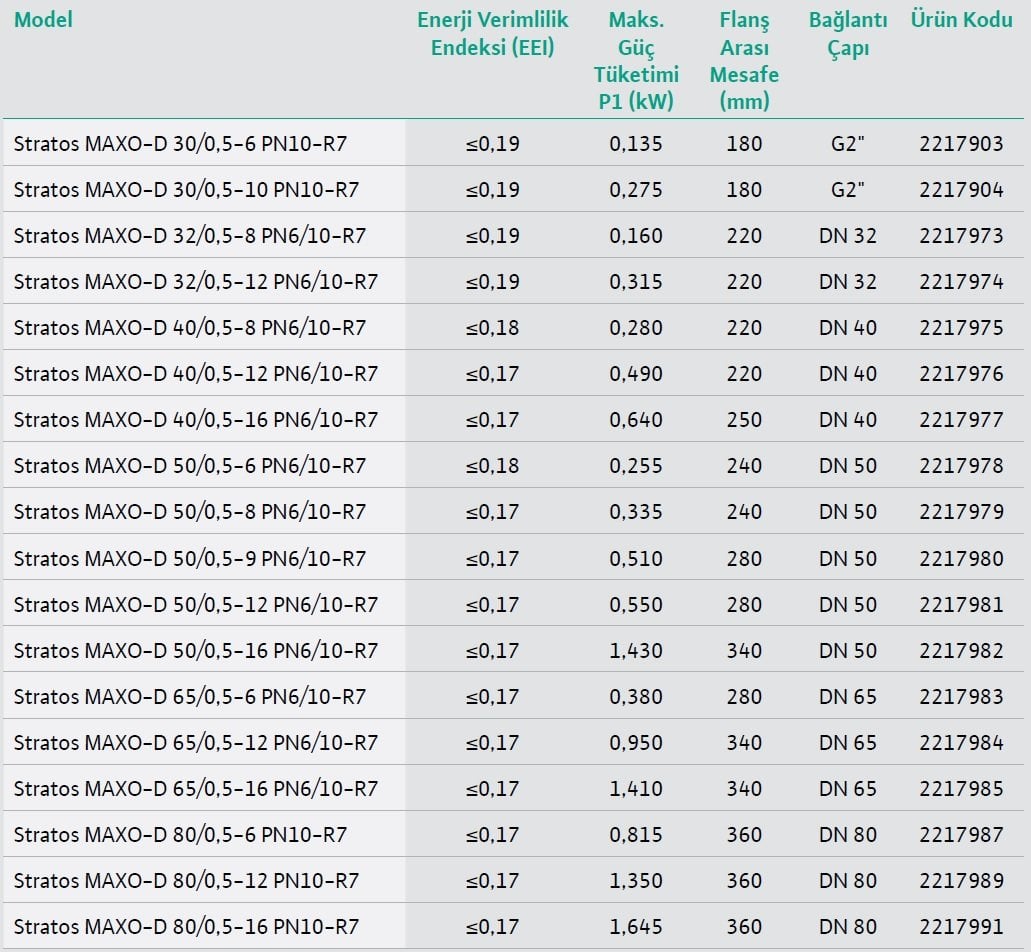Image resolution: width=1031 pixels, height=952 pixels.
Task: Click product code 2217904
Action: (x=961, y=189)
